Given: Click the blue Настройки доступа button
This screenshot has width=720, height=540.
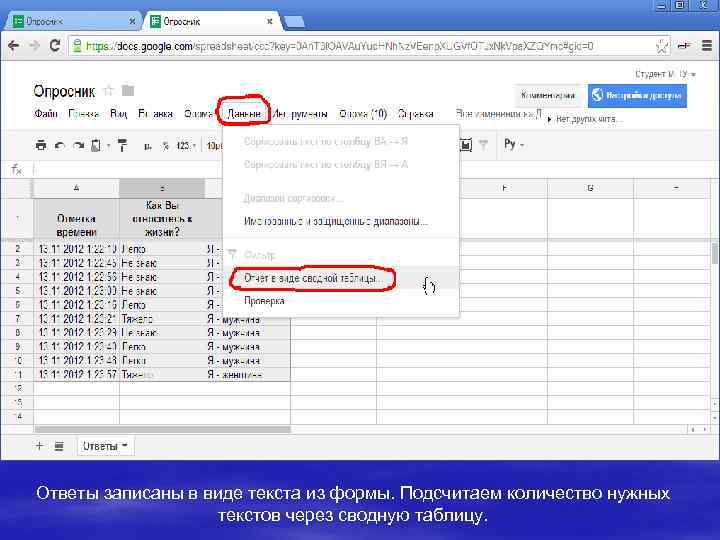Looking at the screenshot, I should pyautogui.click(x=637, y=96).
